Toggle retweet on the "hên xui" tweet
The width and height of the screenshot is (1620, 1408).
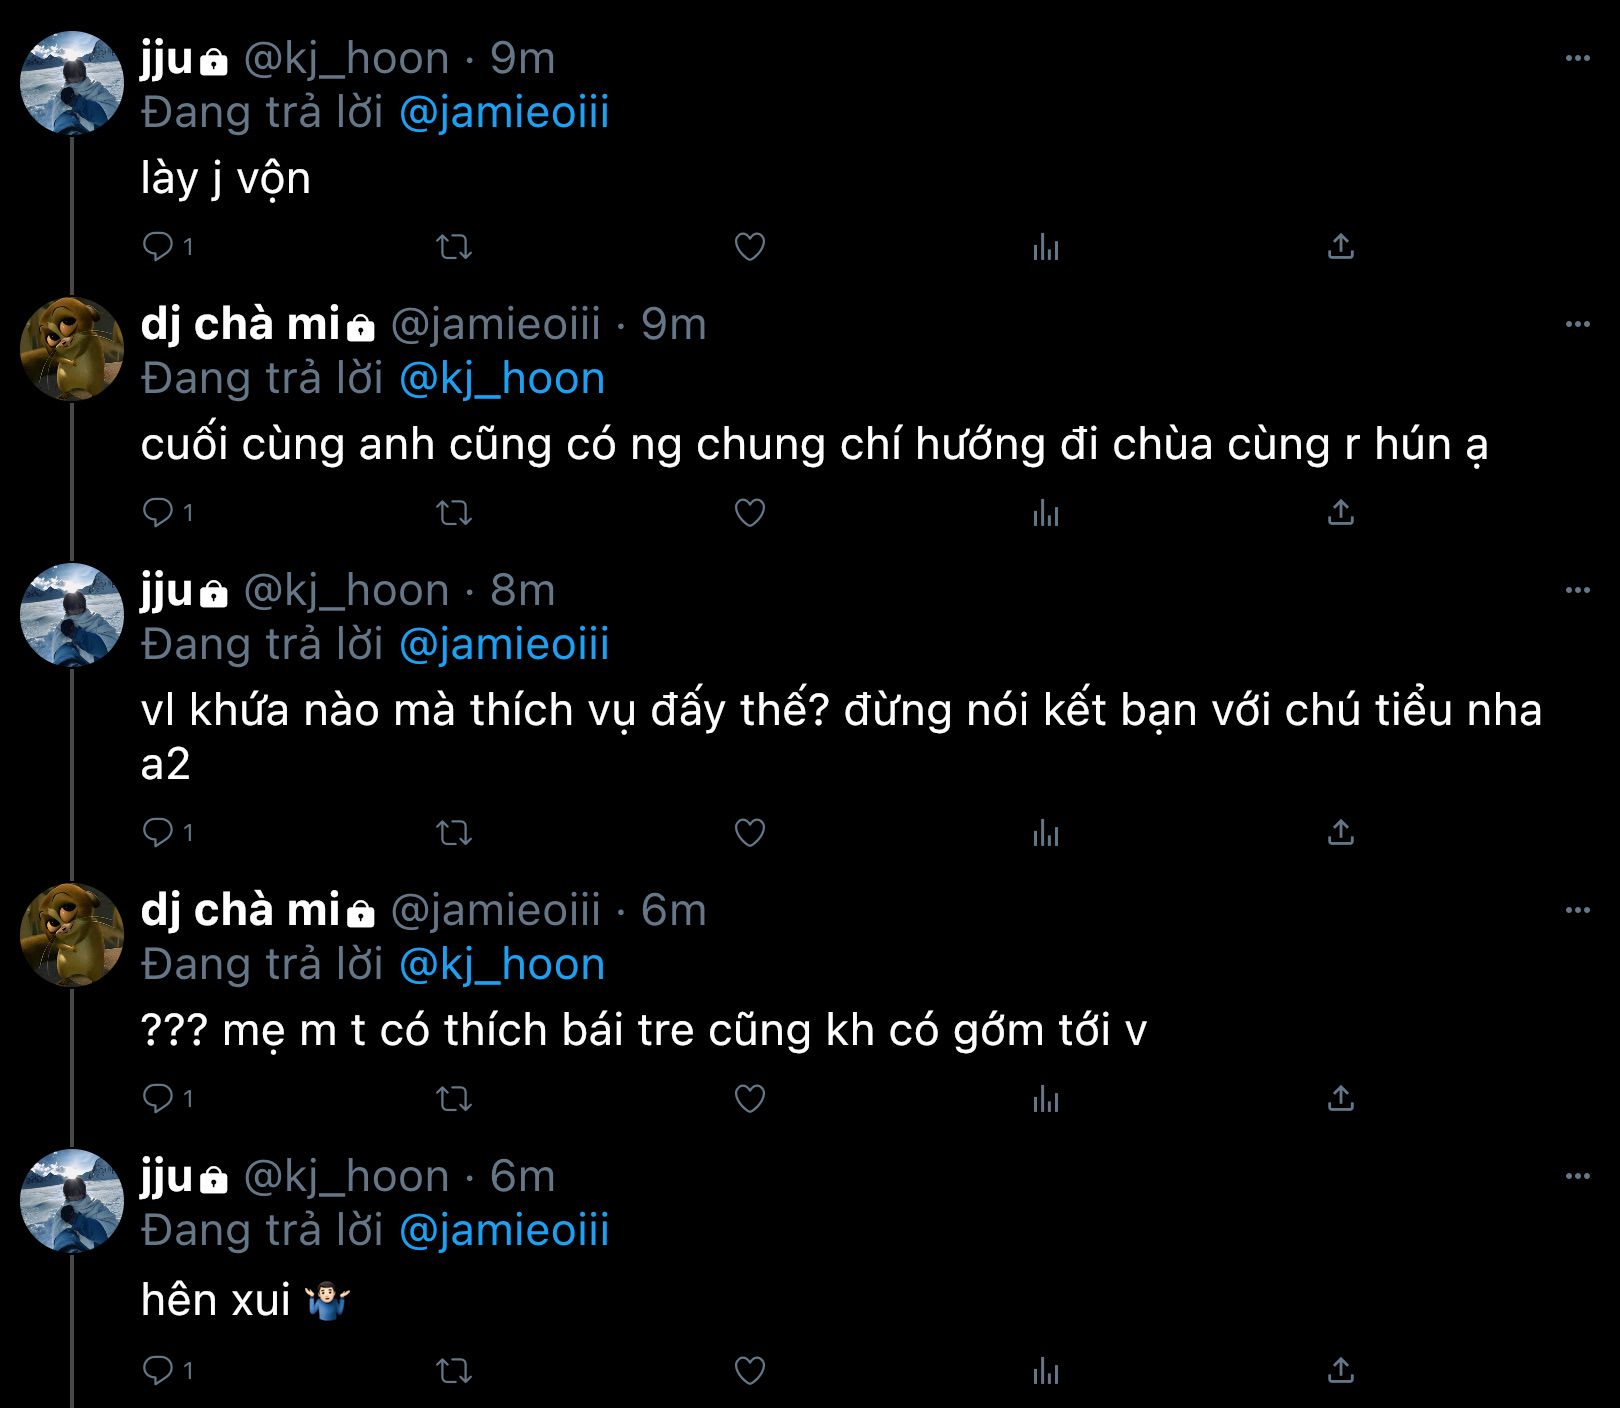click(x=454, y=1370)
